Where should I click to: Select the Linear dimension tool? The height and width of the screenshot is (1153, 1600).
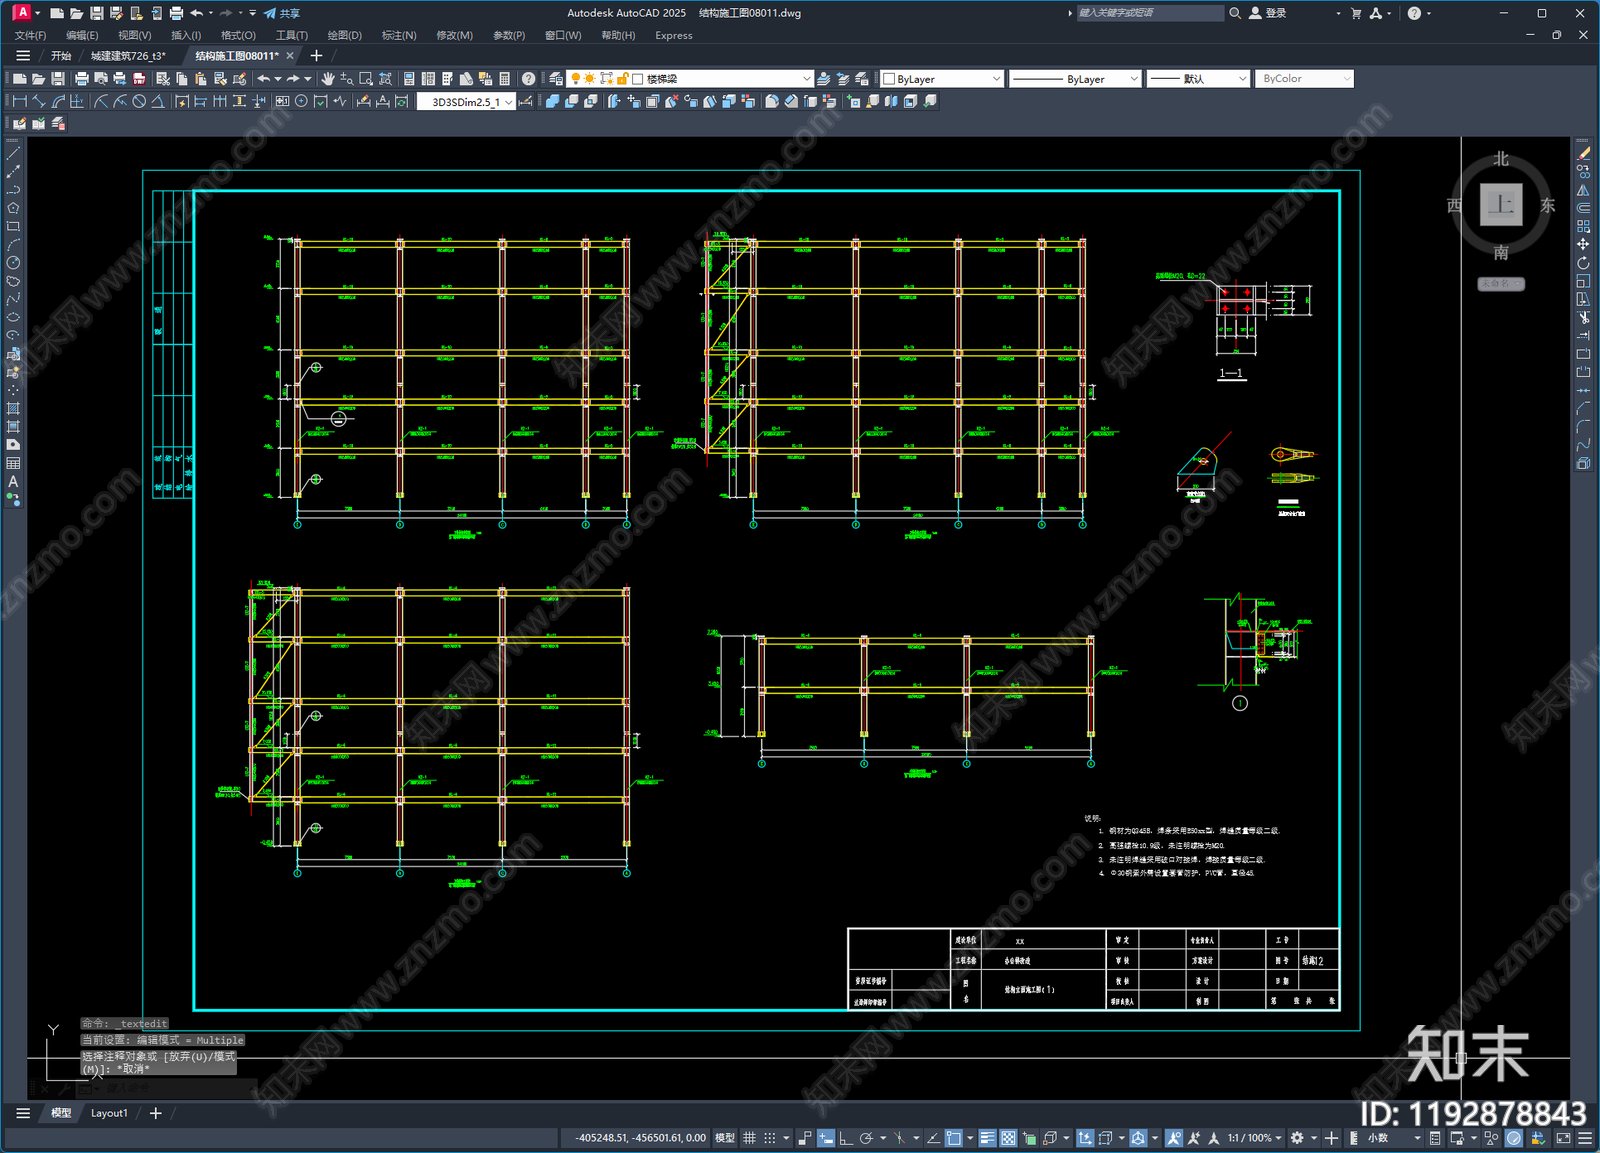point(19,101)
